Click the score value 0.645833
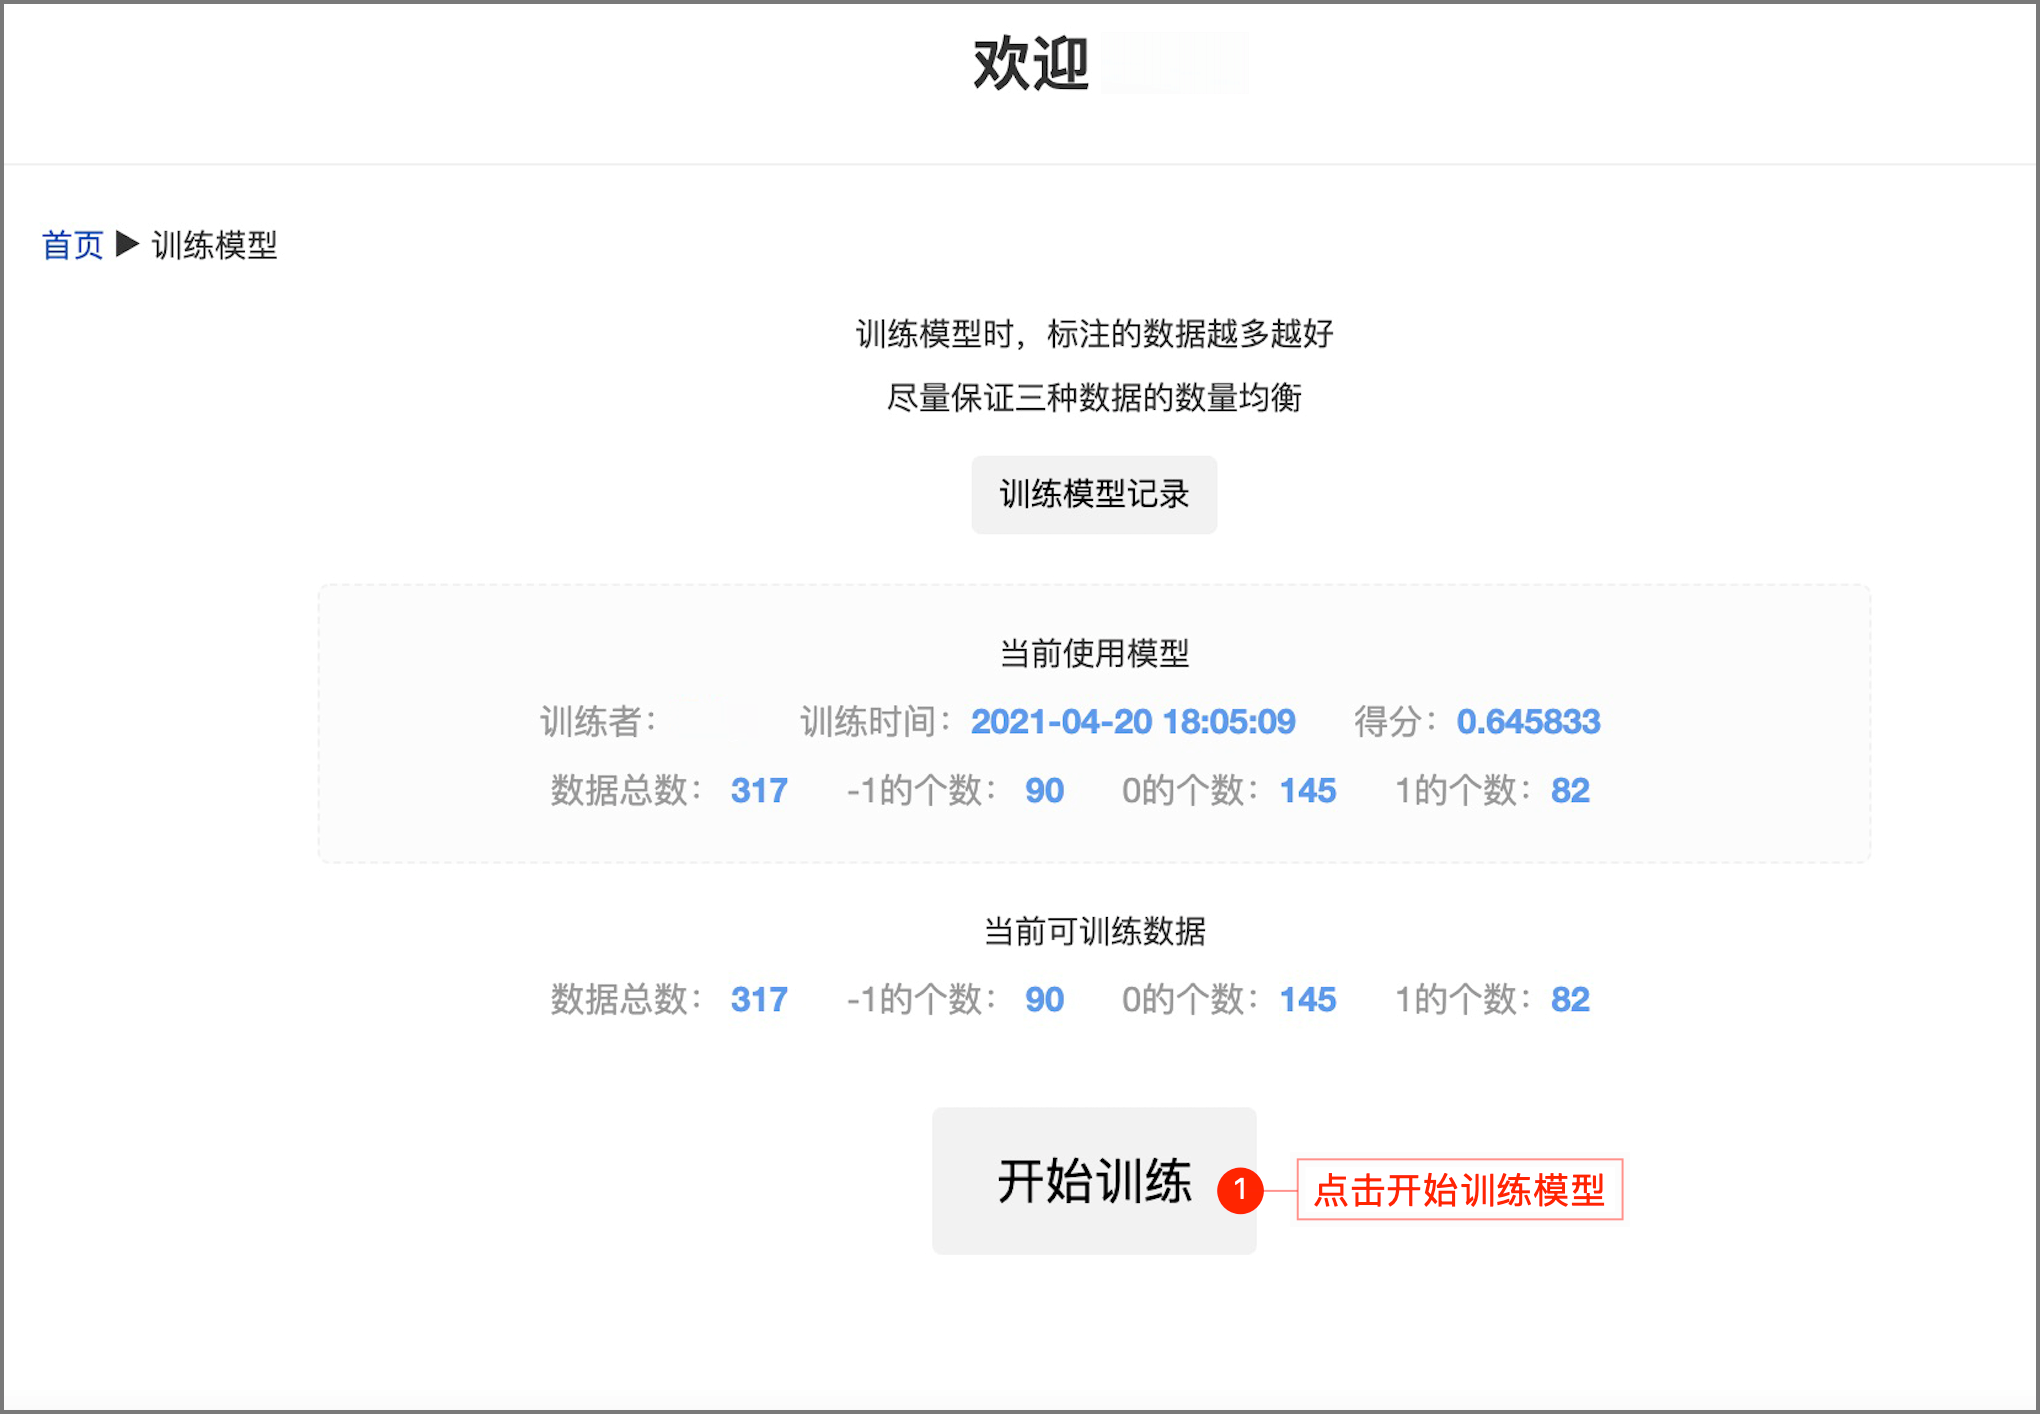This screenshot has width=2040, height=1414. click(x=1528, y=721)
